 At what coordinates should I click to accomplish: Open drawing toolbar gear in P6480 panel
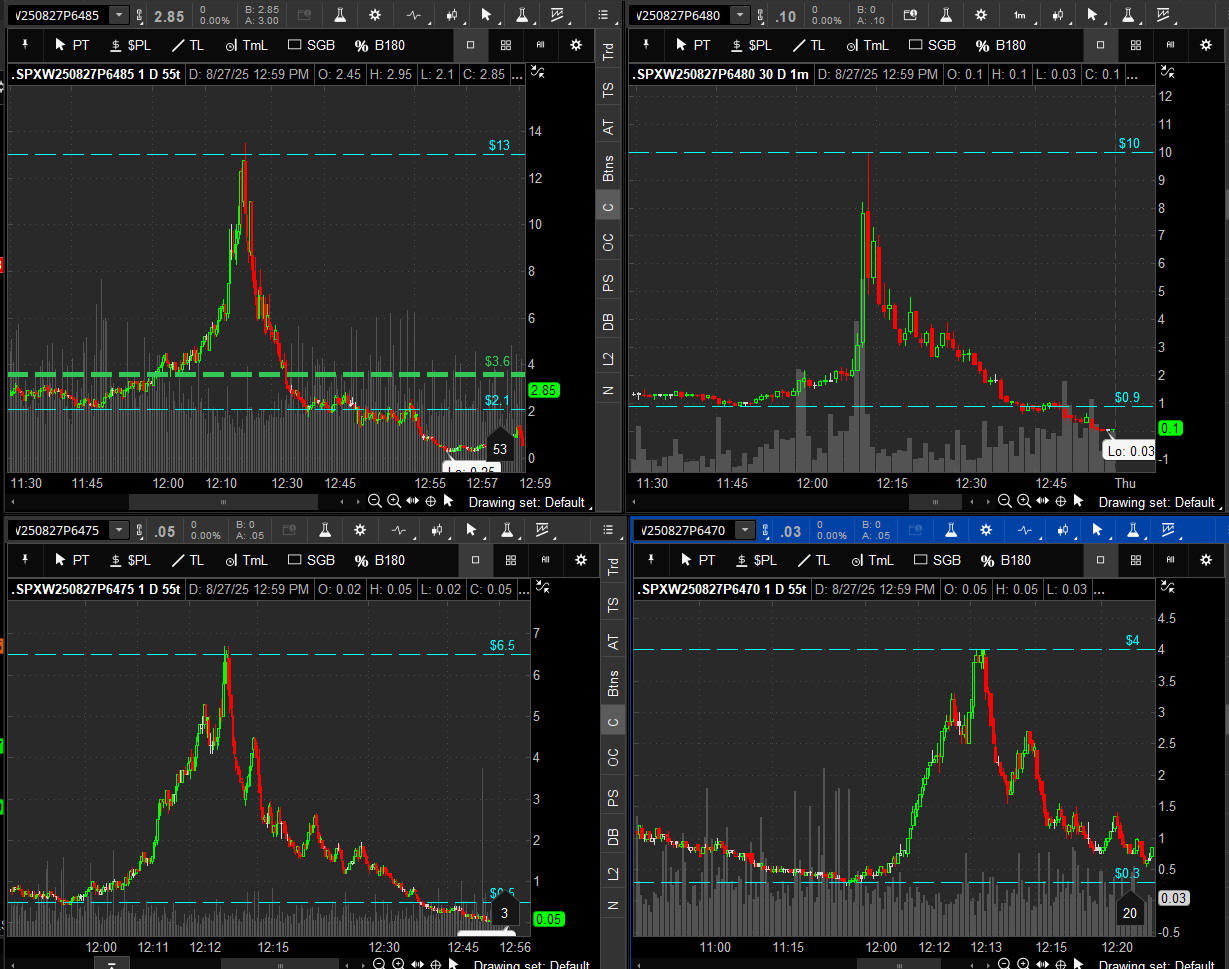click(1206, 45)
